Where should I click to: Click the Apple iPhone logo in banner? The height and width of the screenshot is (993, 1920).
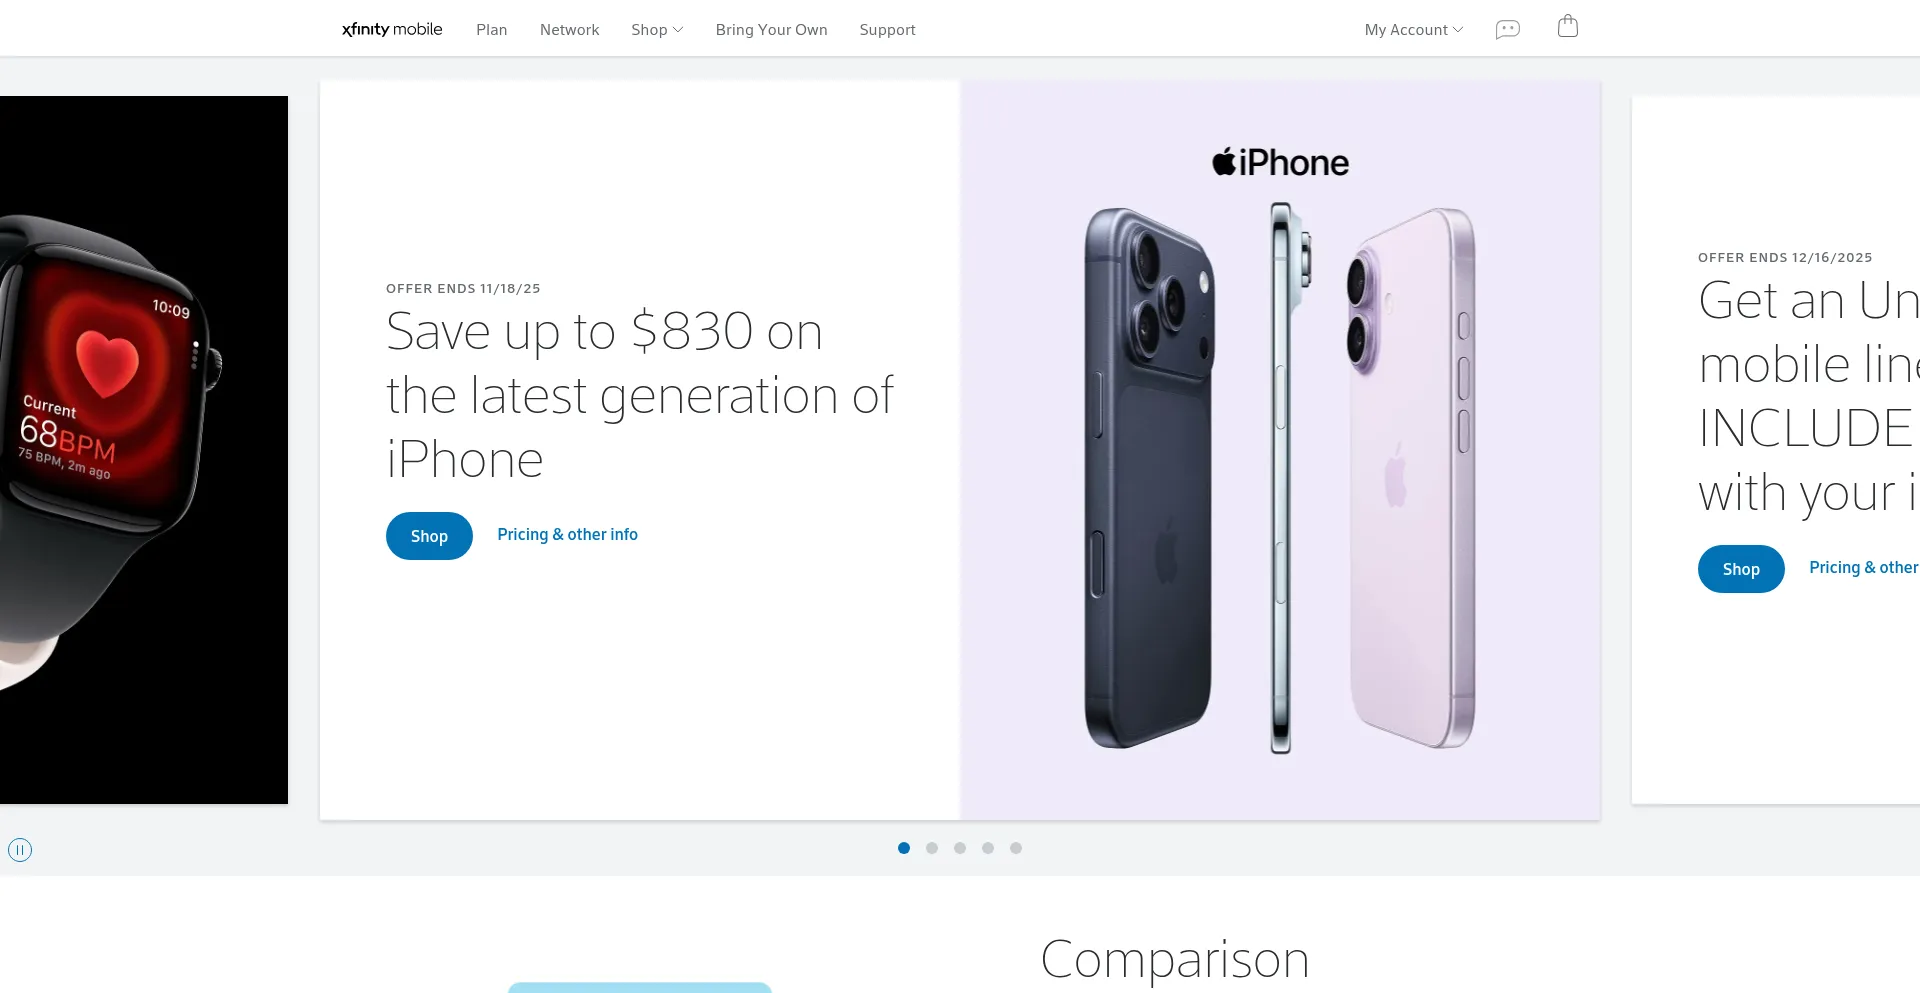[x=1280, y=162]
